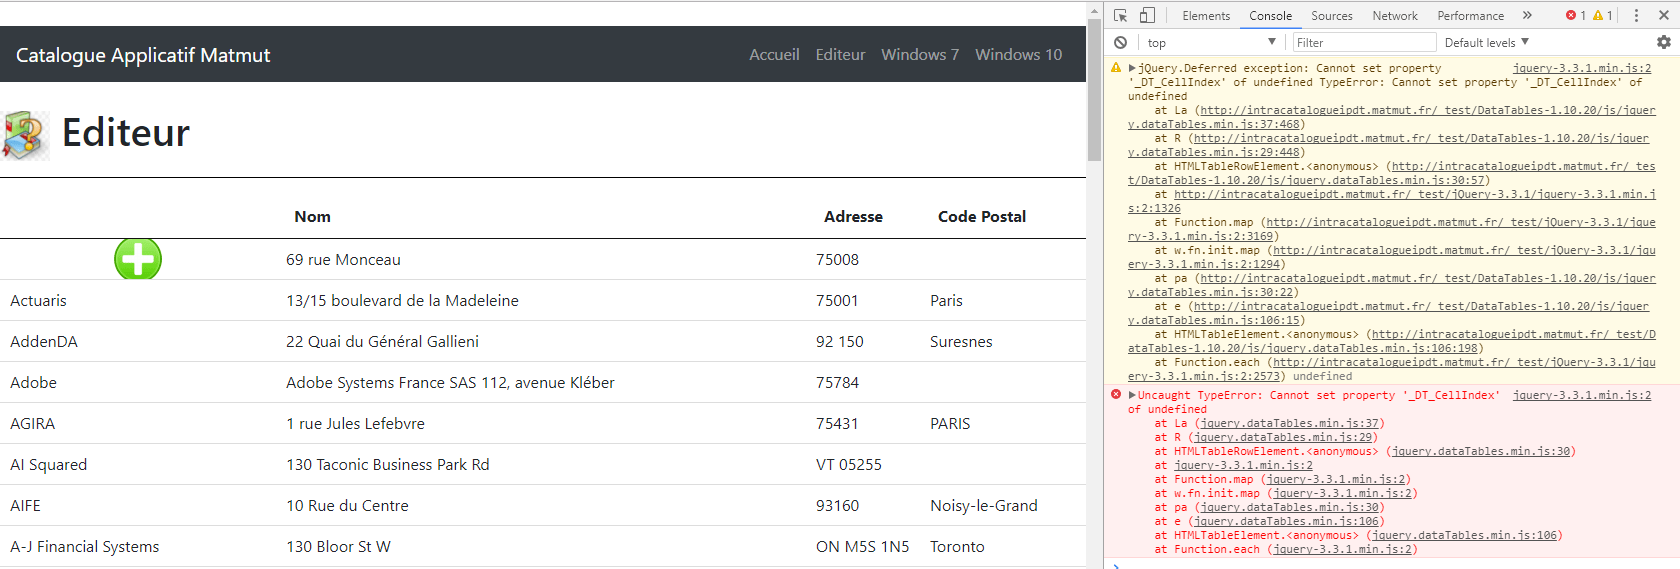Screen dimensions: 1680x569
Task: Sort table by Nom column header
Action: click(x=312, y=216)
